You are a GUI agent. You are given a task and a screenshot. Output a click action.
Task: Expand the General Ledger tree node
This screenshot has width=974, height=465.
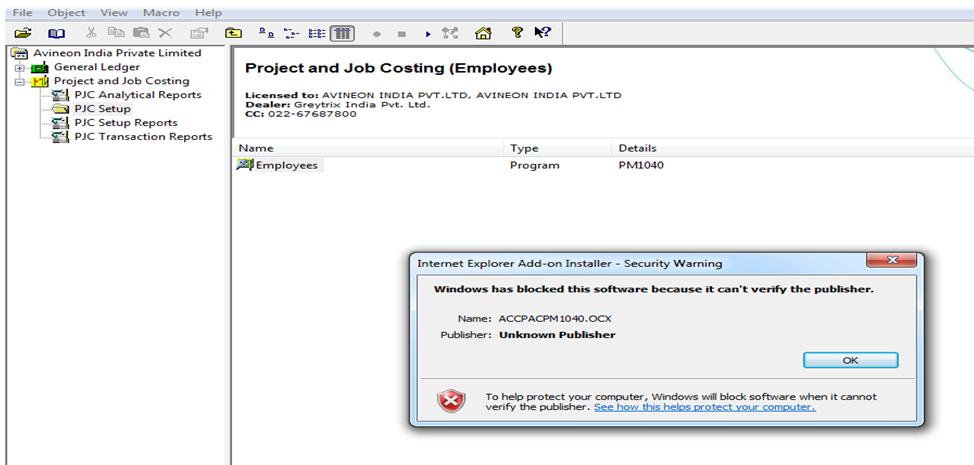[20, 68]
